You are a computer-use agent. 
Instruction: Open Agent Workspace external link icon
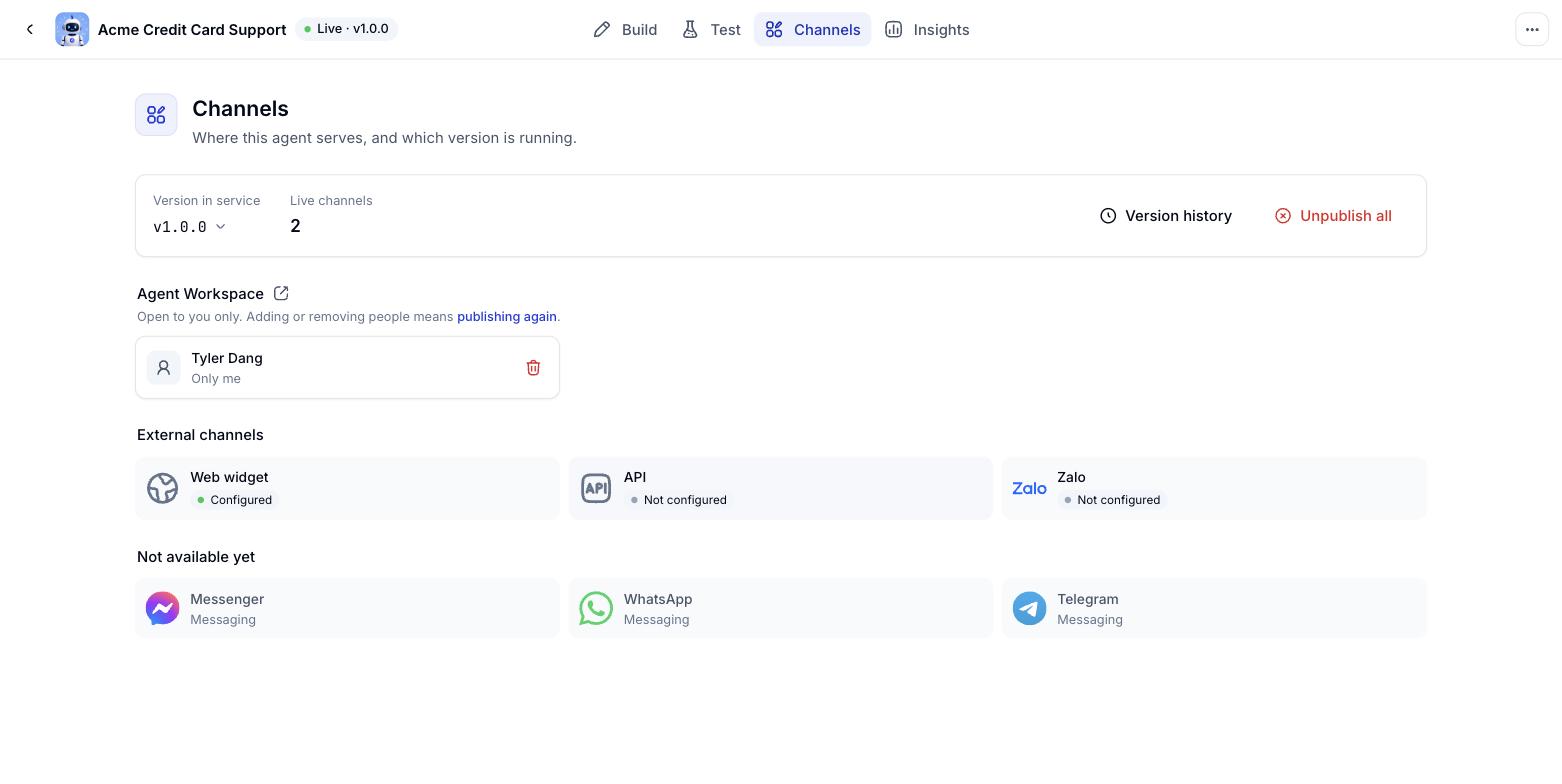pyautogui.click(x=281, y=293)
